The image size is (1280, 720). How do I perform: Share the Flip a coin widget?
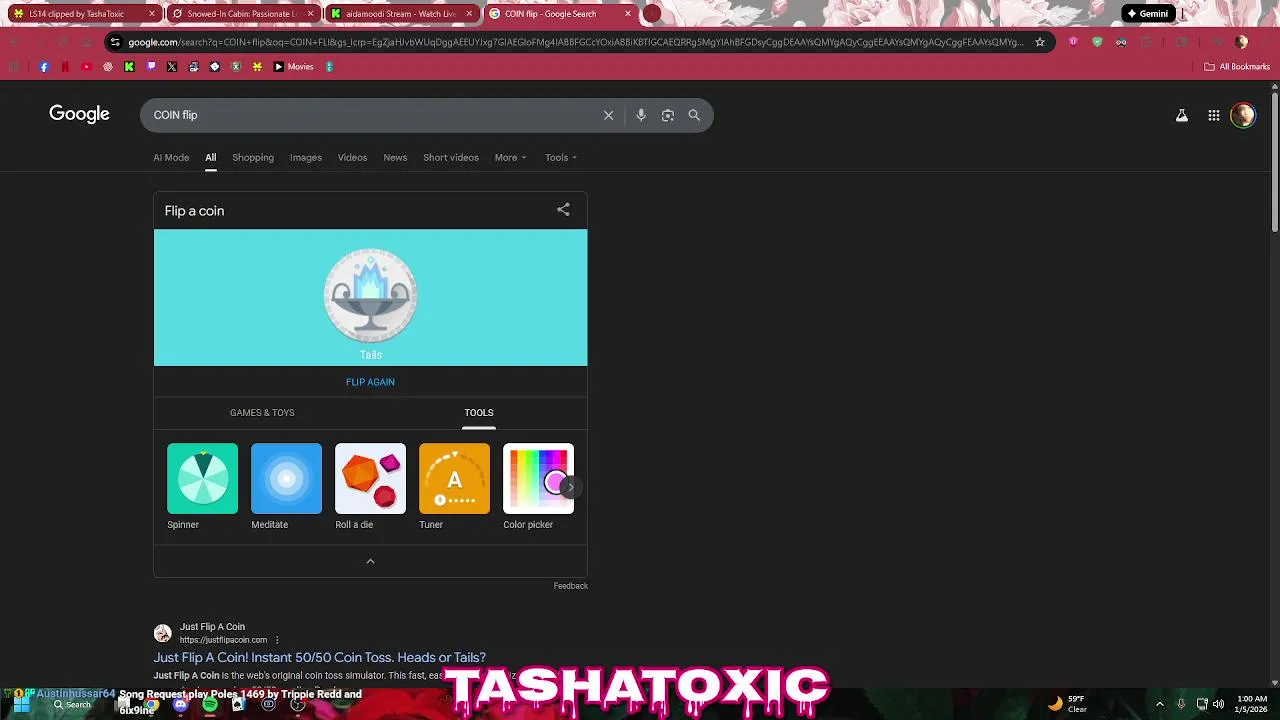point(563,210)
